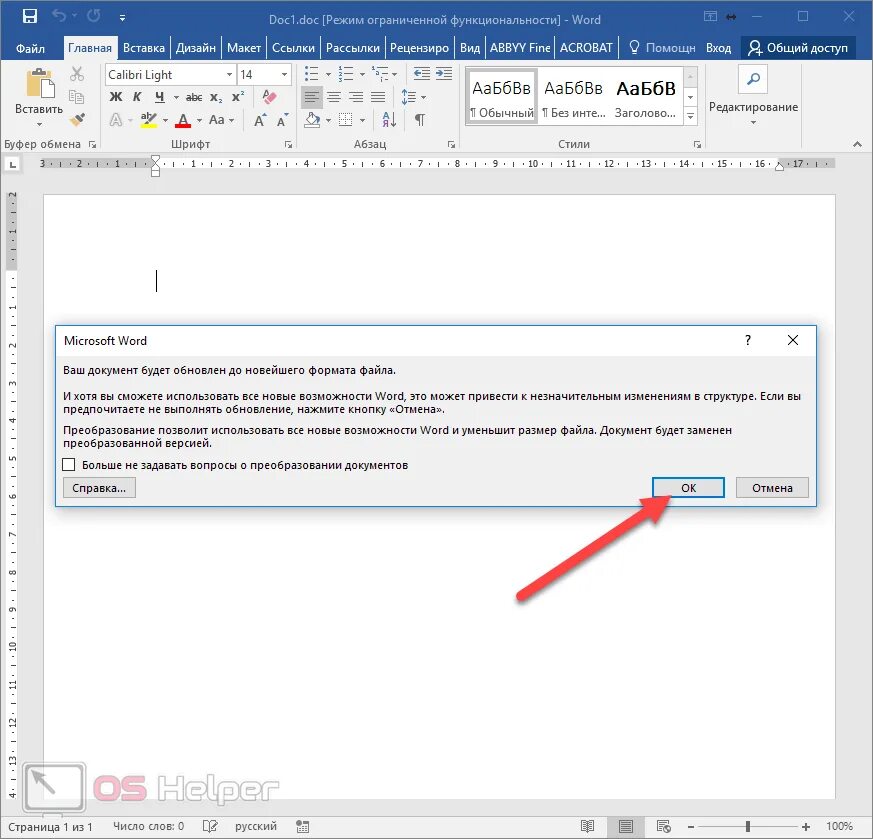This screenshot has height=839, width=873.
Task: Click the multilevel list icon
Action: (x=380, y=73)
